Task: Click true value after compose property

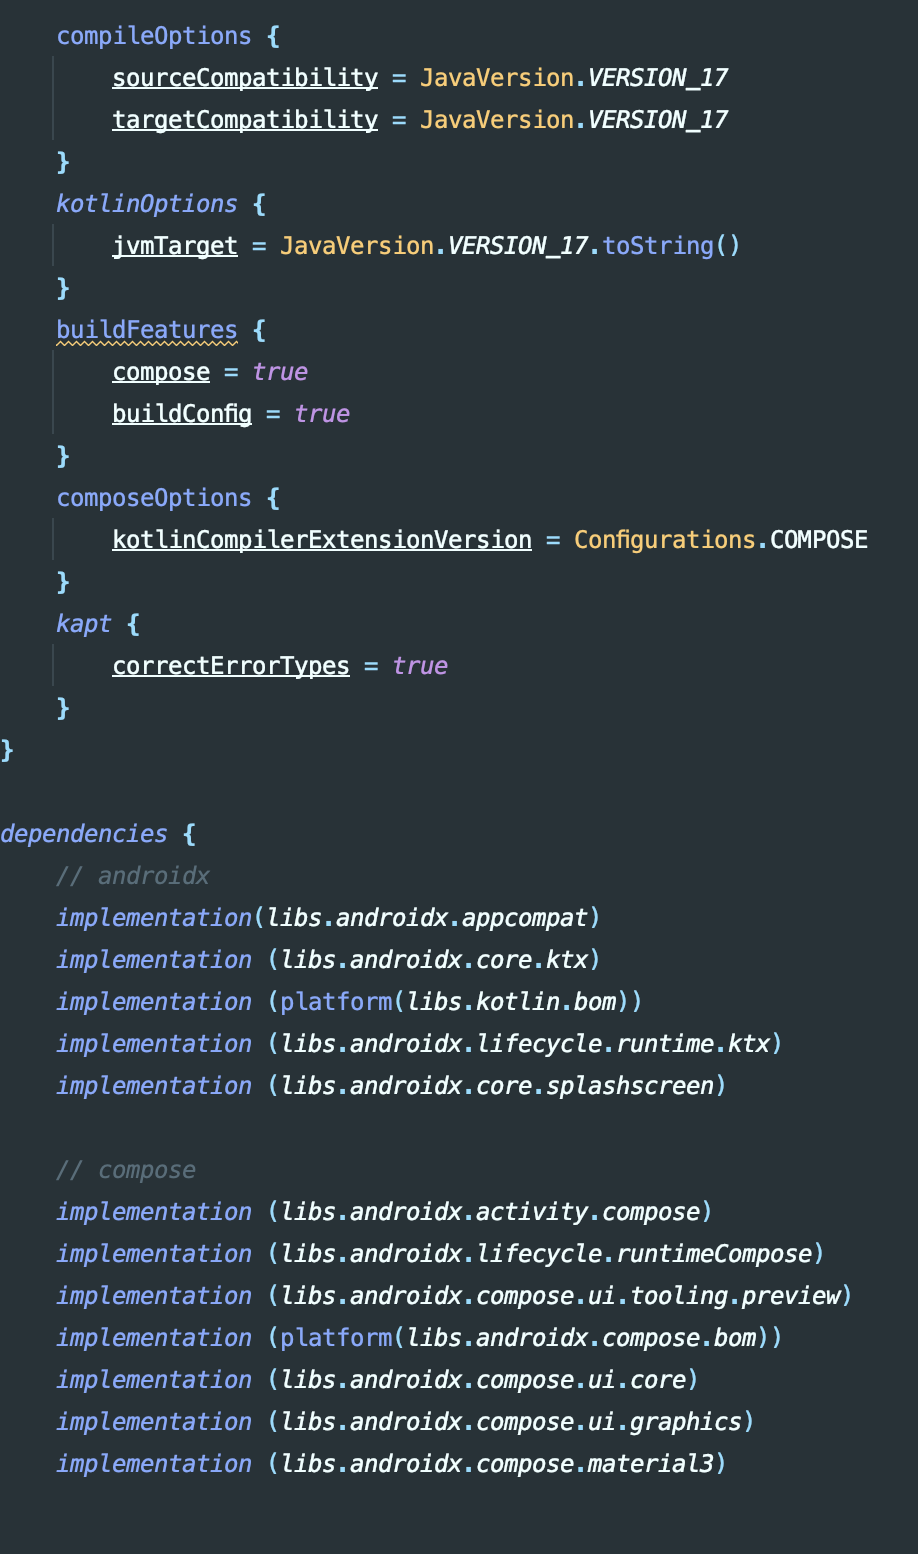Action: [x=280, y=372]
